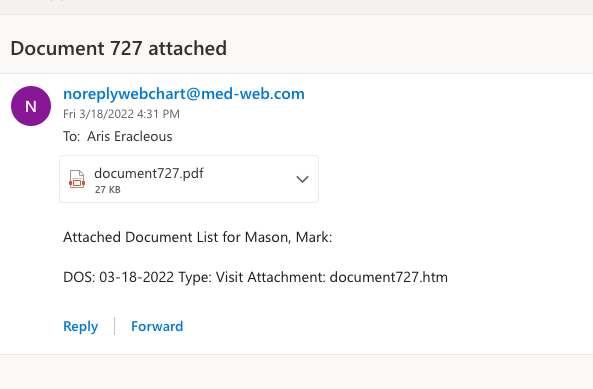593x389 pixels.
Task: Click the divider between Reply and Forward
Action: (114, 326)
